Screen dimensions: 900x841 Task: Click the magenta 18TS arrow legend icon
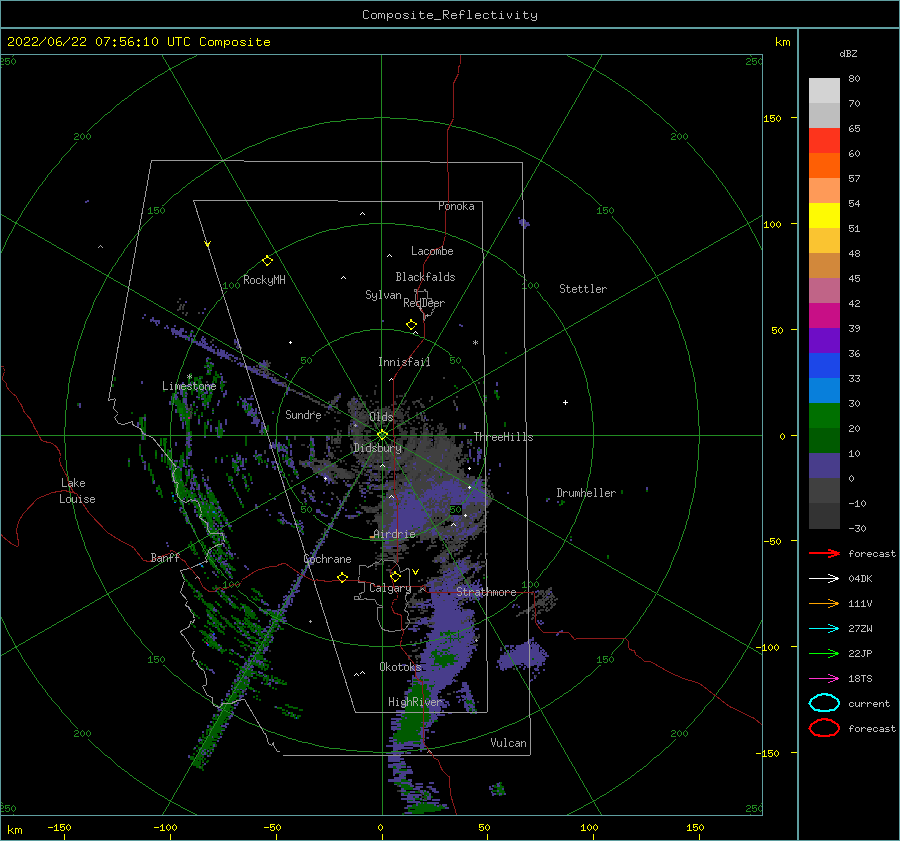(x=824, y=679)
